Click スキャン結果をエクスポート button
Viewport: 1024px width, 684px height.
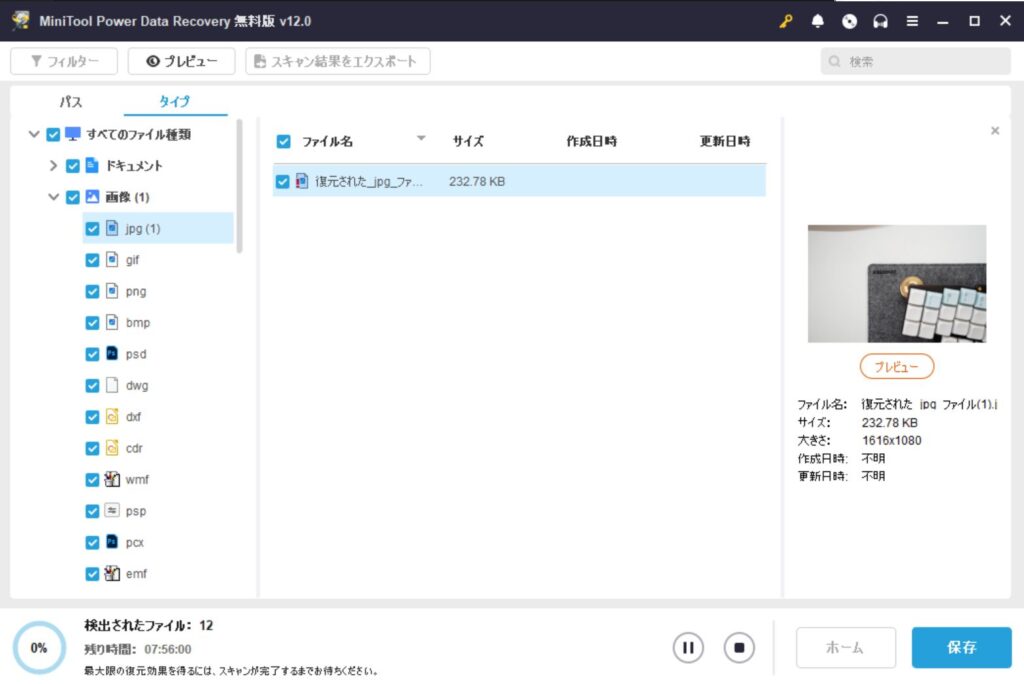point(338,61)
